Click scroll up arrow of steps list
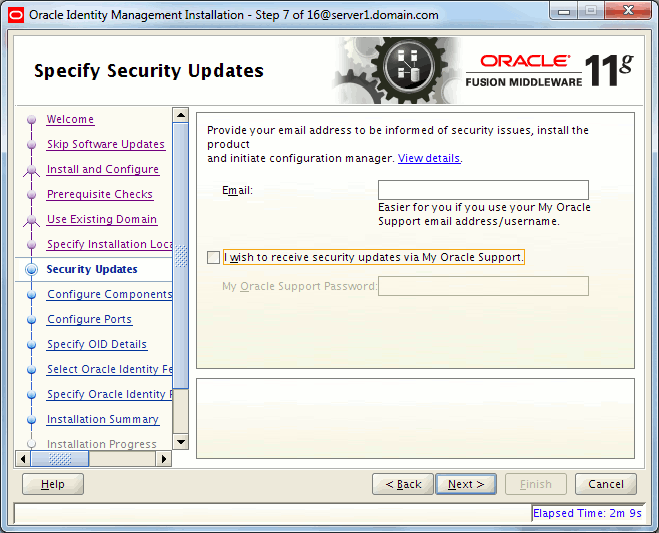 [181, 115]
